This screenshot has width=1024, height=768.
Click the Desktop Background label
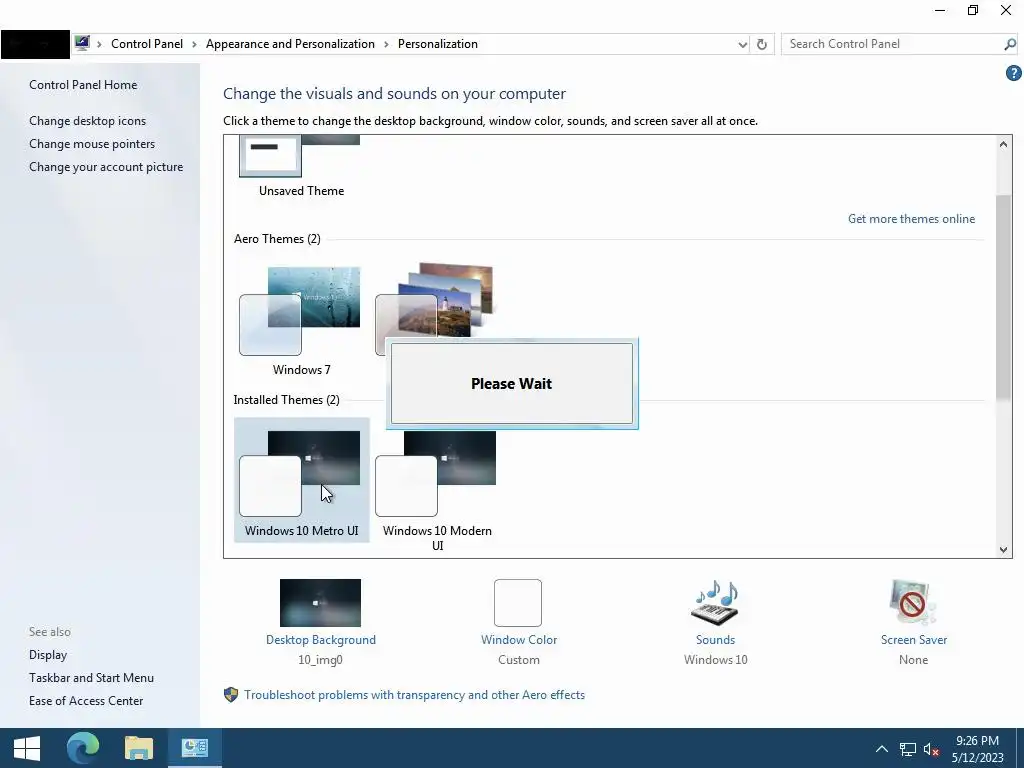(321, 640)
